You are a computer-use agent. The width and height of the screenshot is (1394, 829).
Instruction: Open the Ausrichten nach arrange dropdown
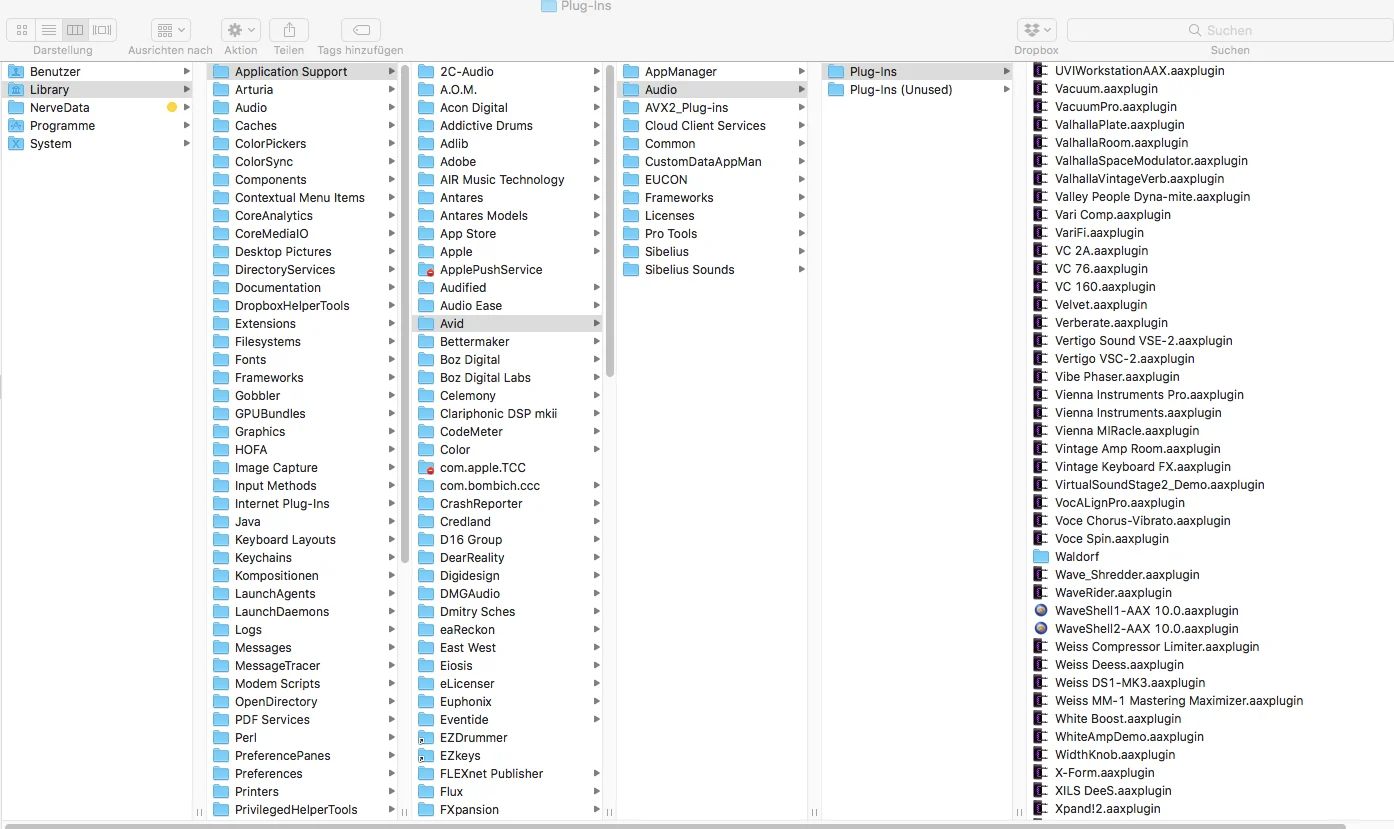pyautogui.click(x=170, y=30)
